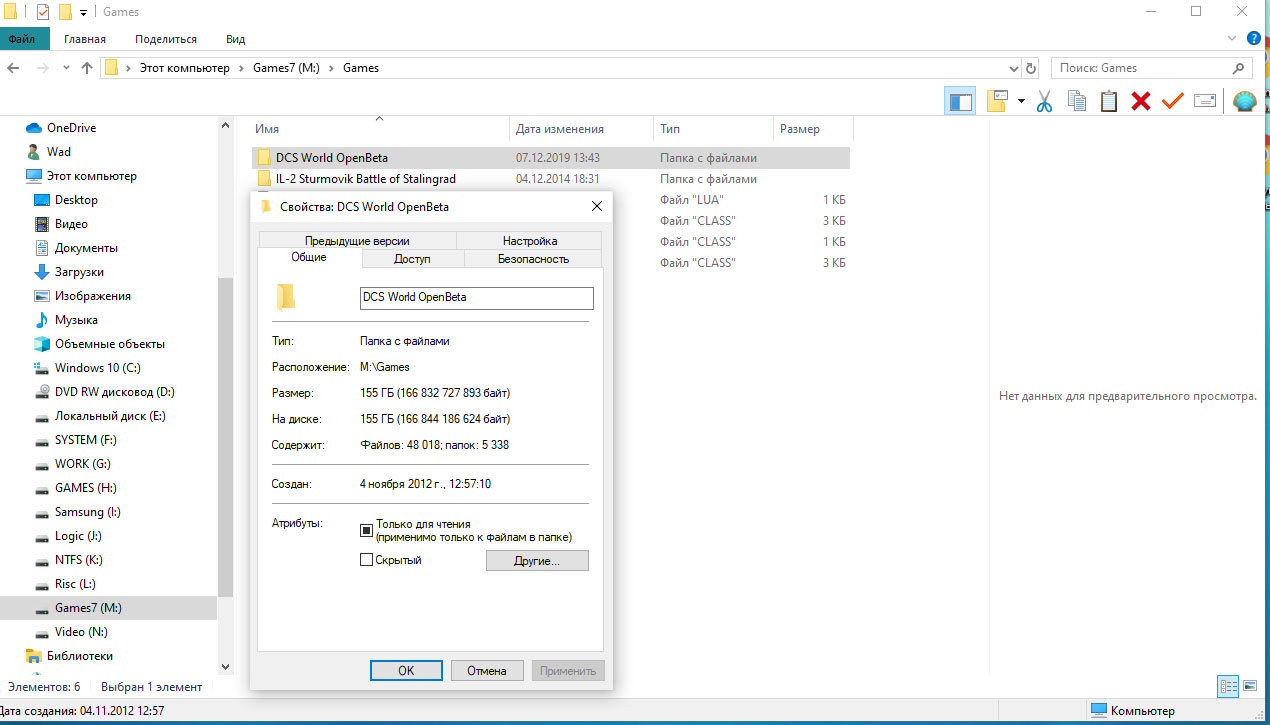Click the red X Delete icon
The width and height of the screenshot is (1270, 725).
coord(1141,101)
